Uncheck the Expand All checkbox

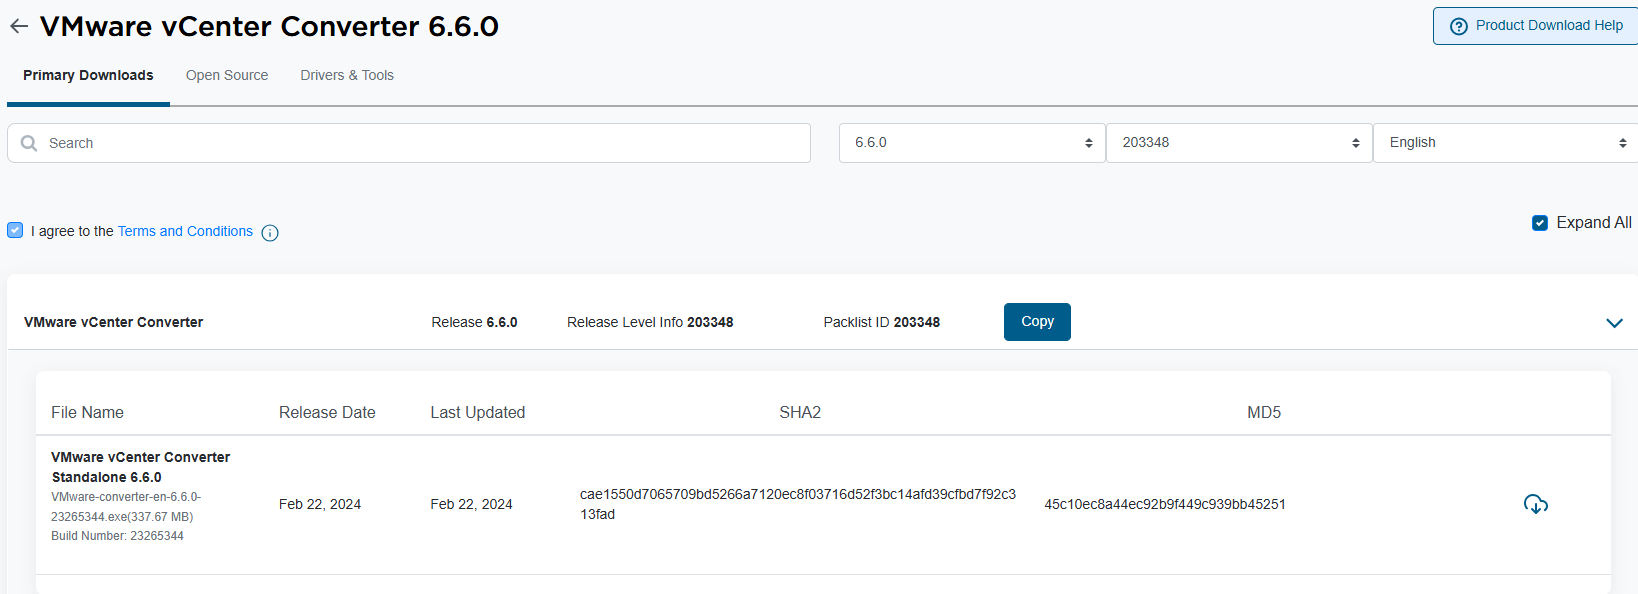(x=1540, y=223)
